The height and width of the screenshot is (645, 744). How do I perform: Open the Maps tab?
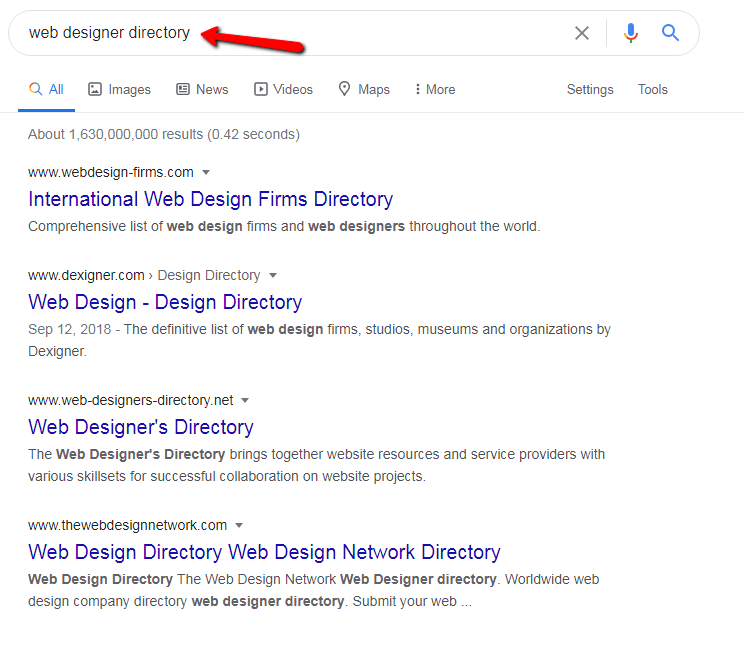[x=364, y=89]
